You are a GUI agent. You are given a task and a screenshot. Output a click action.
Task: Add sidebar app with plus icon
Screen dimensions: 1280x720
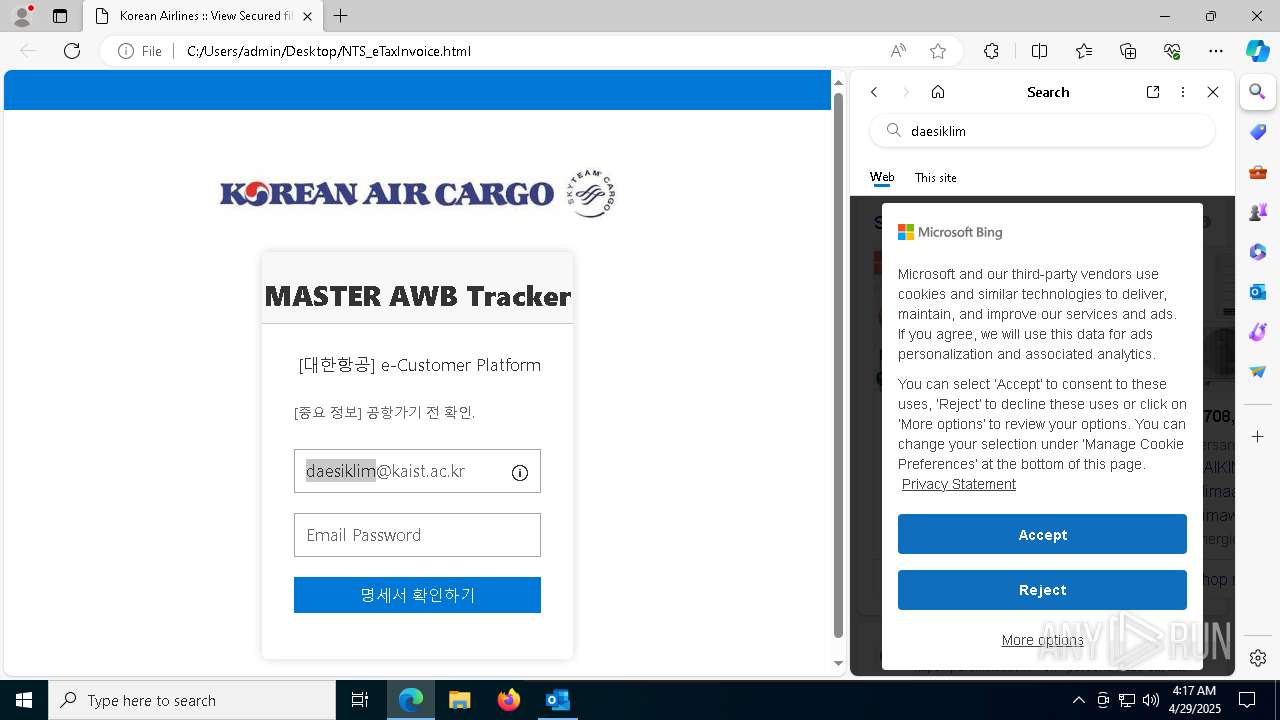click(x=1258, y=437)
